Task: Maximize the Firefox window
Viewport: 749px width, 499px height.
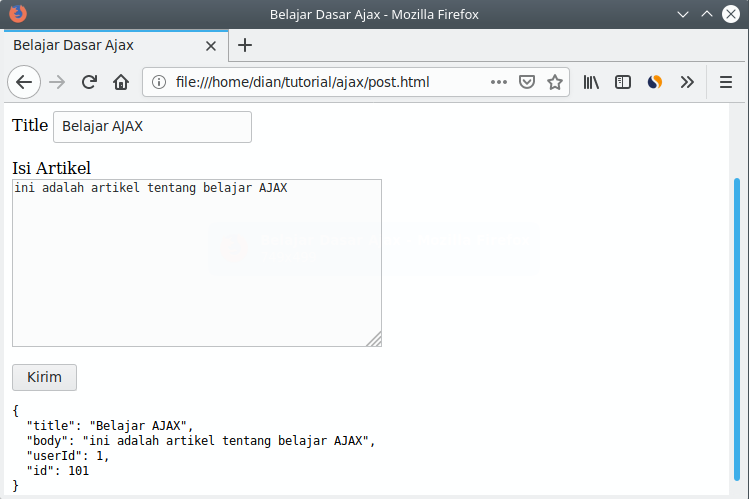Action: coord(707,14)
